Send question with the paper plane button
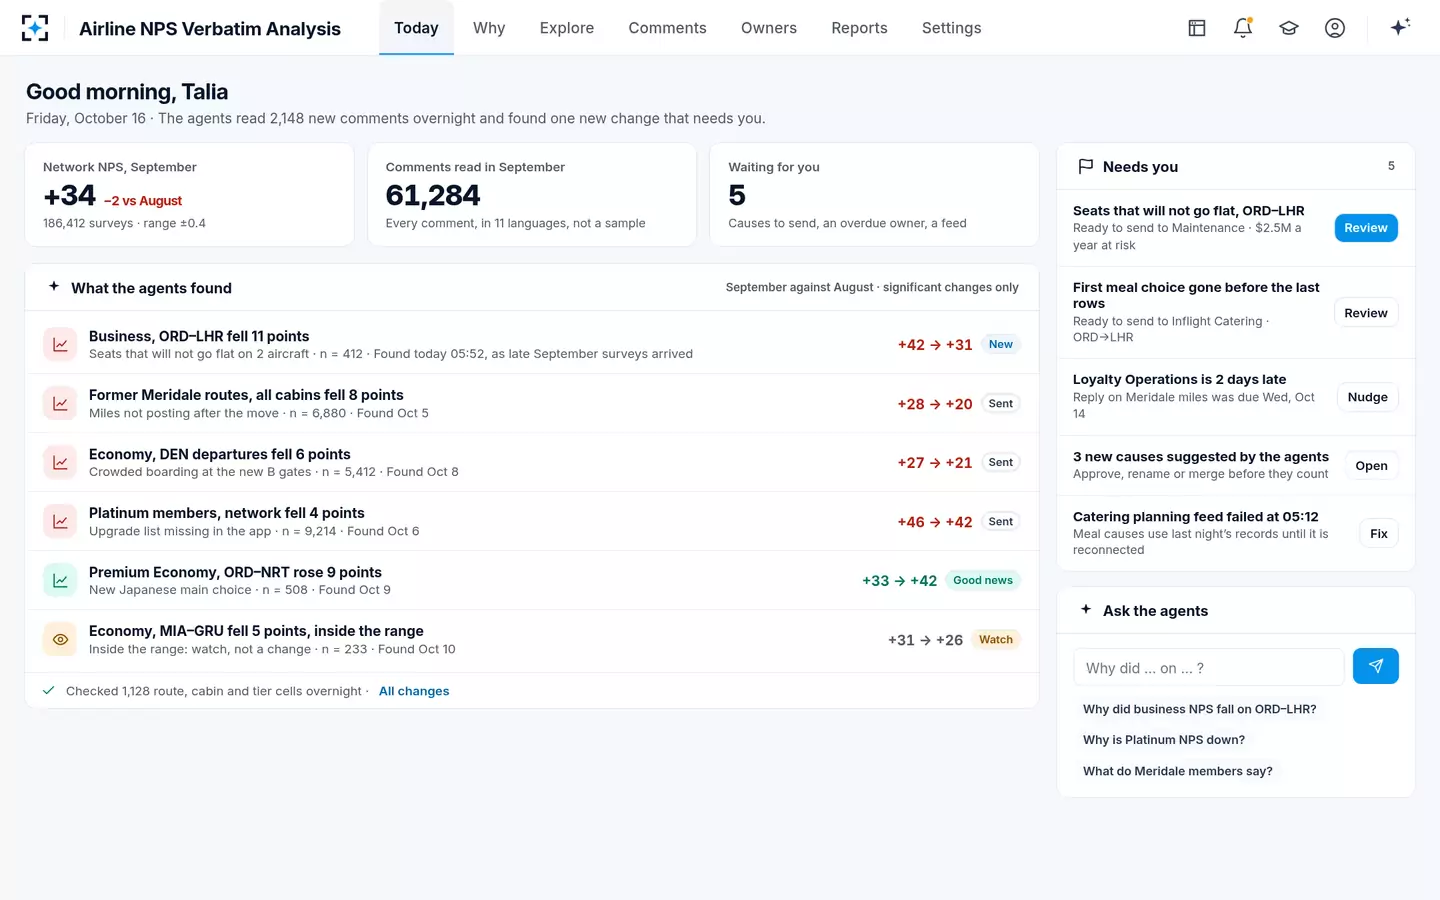Viewport: 1440px width, 900px height. (1375, 666)
